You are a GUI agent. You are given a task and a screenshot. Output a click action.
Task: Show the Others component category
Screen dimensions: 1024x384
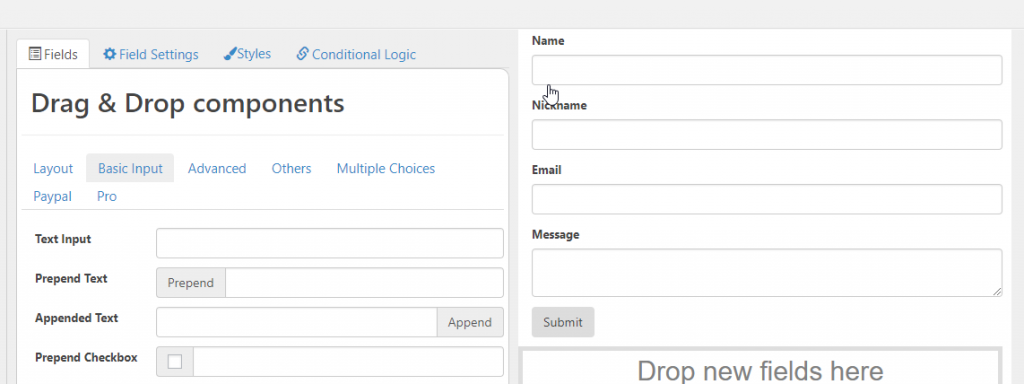[x=291, y=168]
